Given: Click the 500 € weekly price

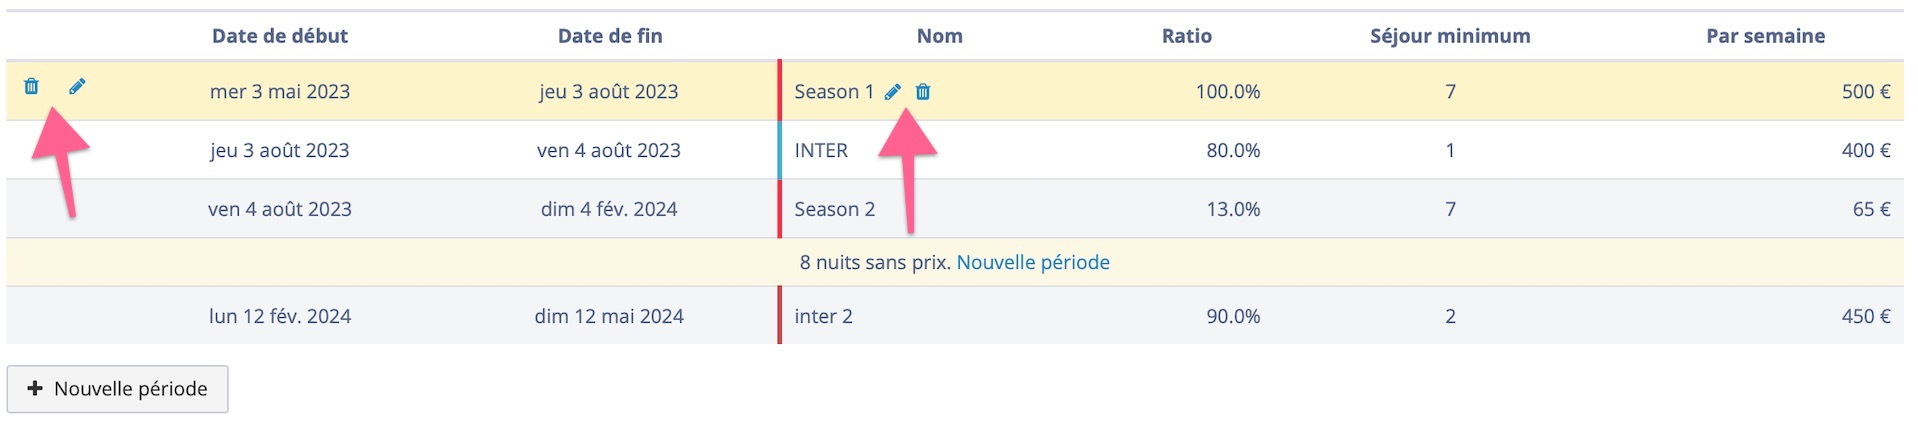Looking at the screenshot, I should point(1865,91).
